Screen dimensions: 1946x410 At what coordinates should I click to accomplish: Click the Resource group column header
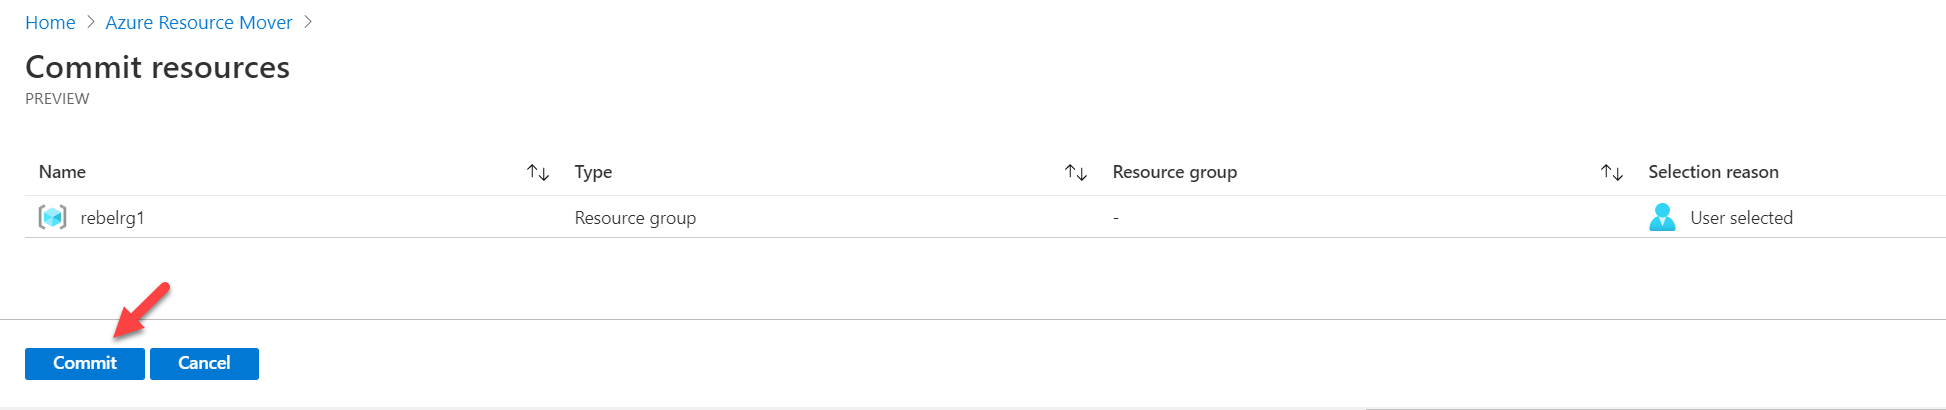(1175, 172)
